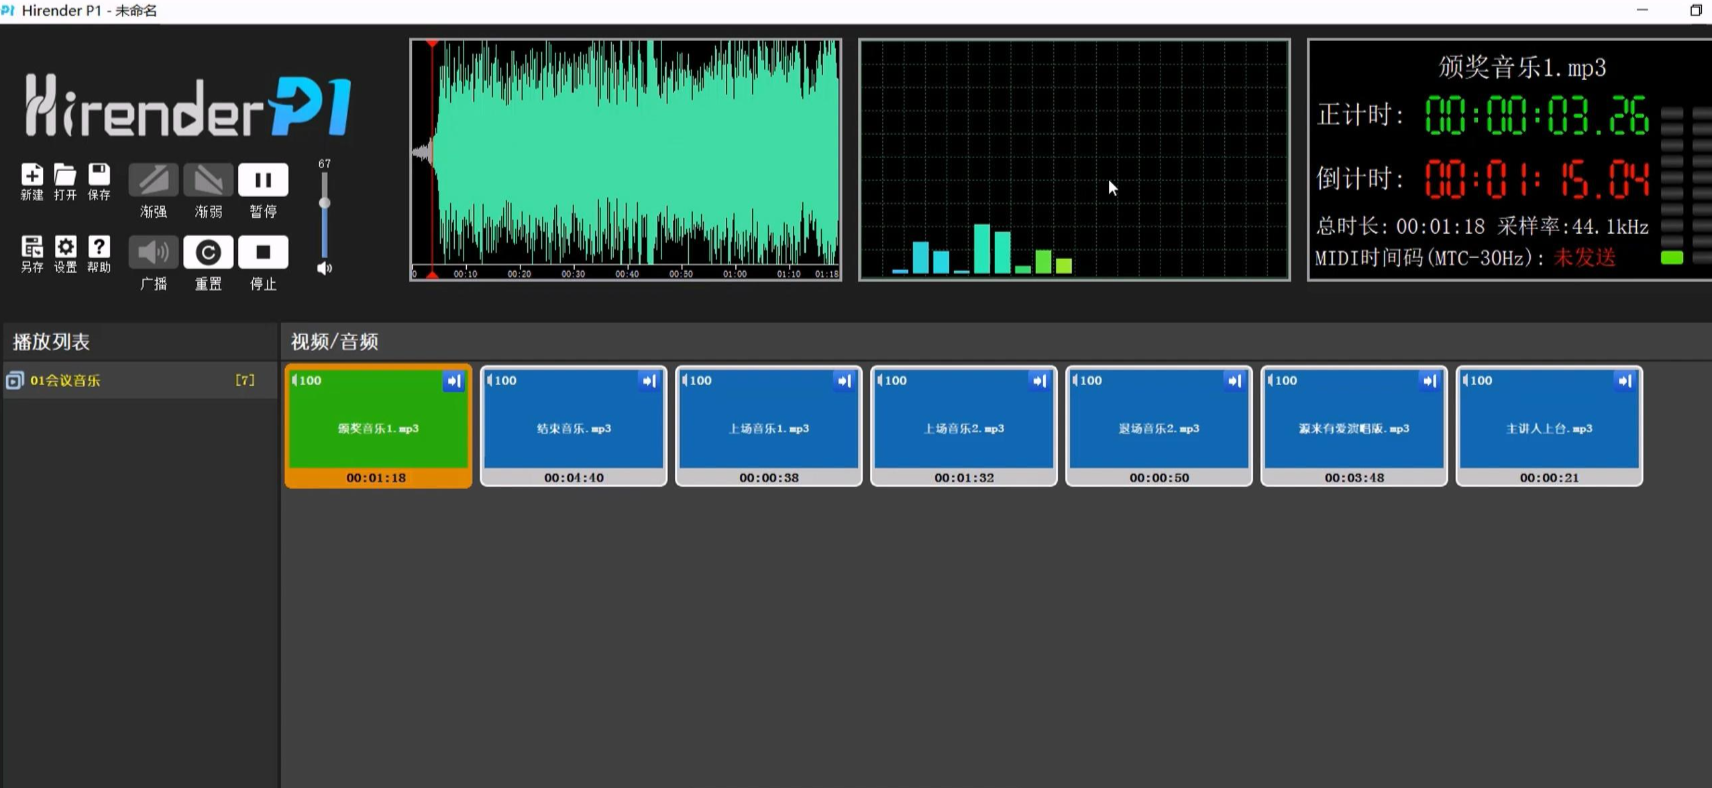Select the 上场音乐2.mp3 clip tile
This screenshot has width=1712, height=788.
click(963, 427)
